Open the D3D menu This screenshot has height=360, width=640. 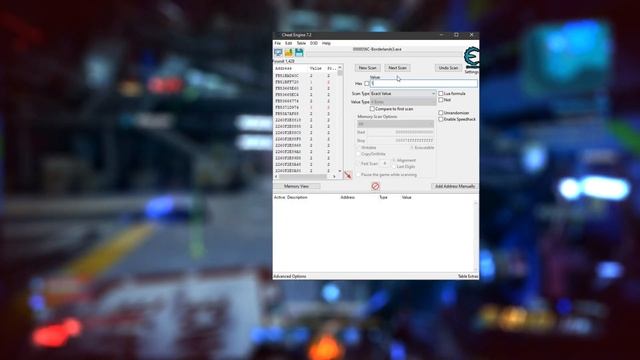click(314, 43)
